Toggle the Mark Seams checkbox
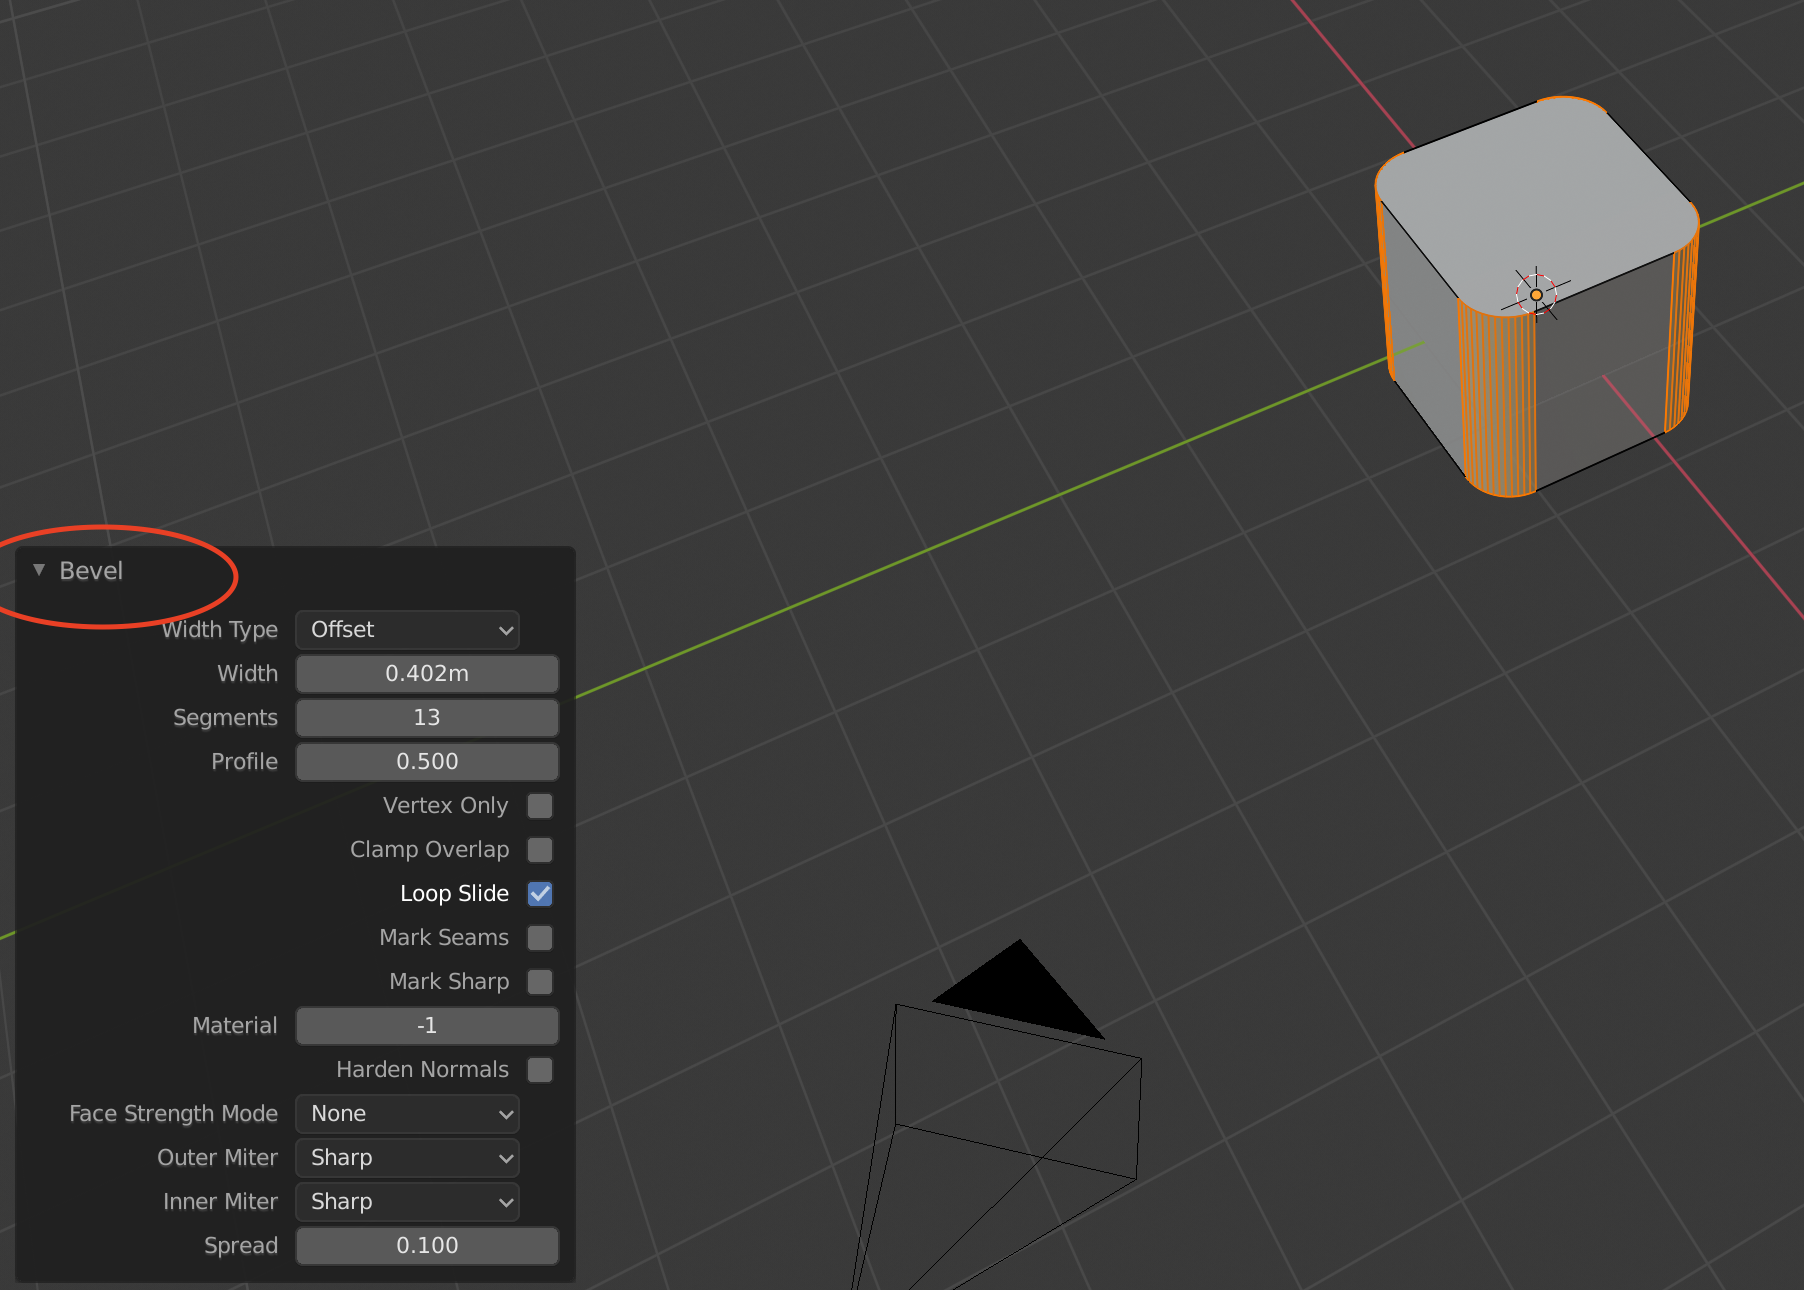Image resolution: width=1804 pixels, height=1290 pixels. tap(540, 938)
